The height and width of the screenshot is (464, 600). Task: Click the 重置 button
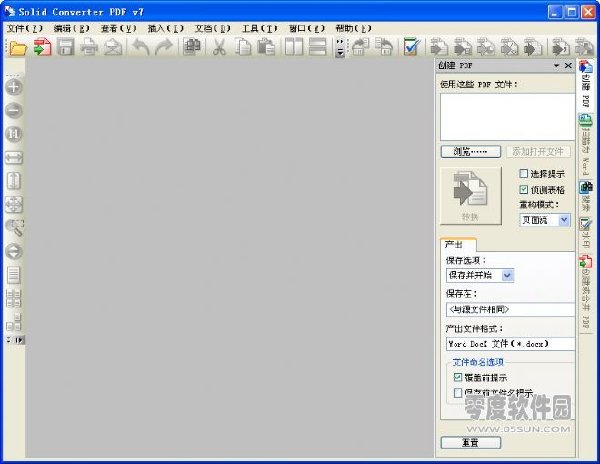coord(471,443)
